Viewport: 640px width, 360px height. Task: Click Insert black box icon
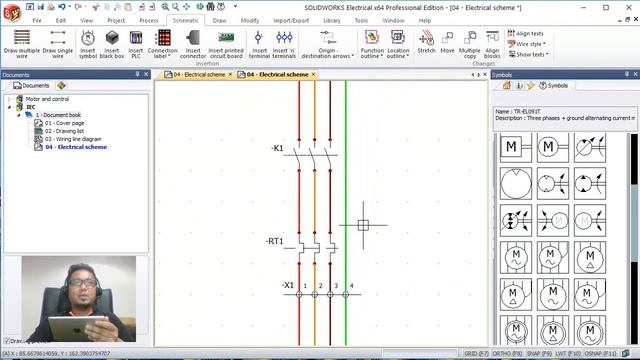coord(112,44)
